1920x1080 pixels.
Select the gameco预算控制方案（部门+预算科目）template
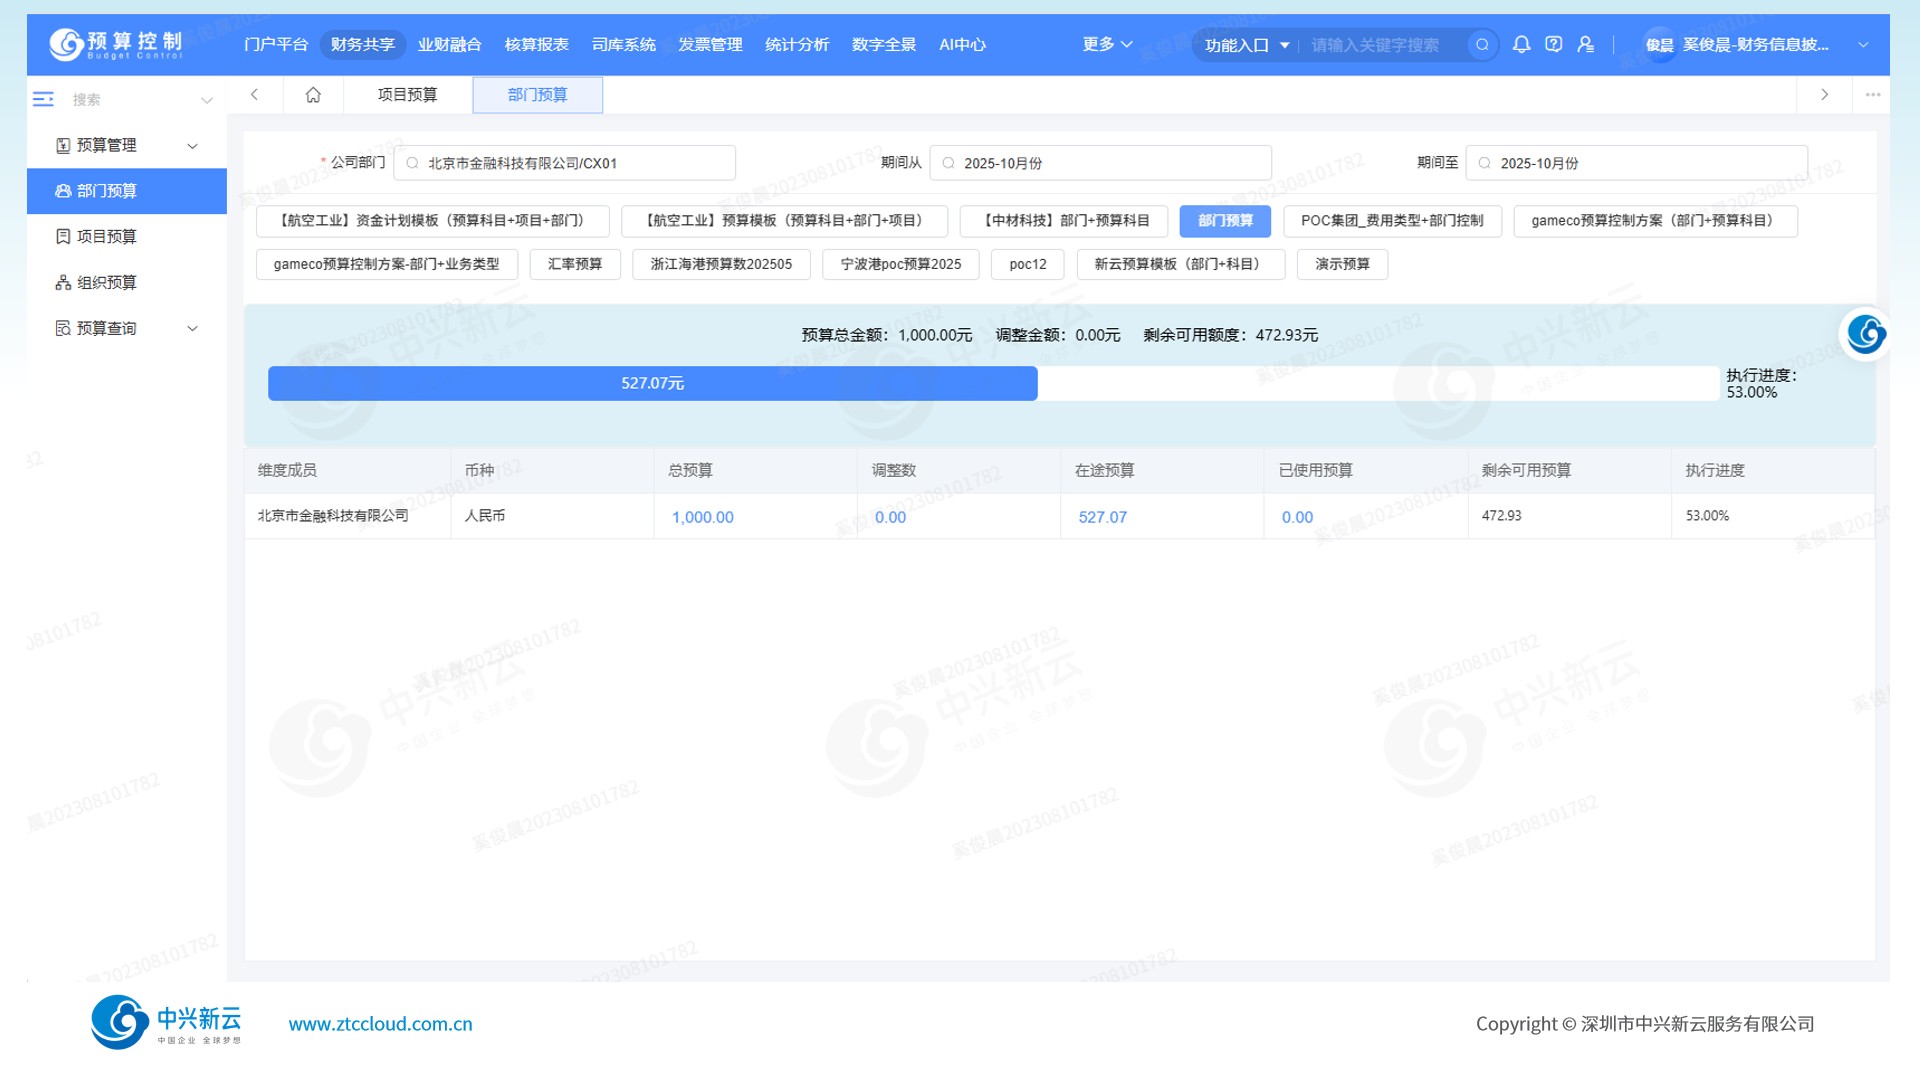coord(1655,221)
